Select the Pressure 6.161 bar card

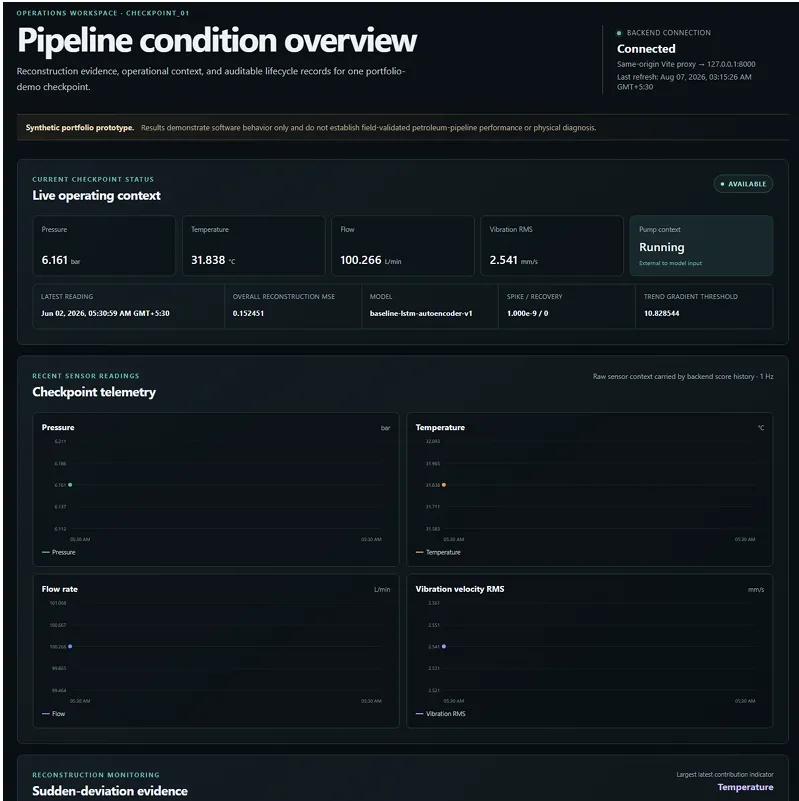click(x=104, y=246)
